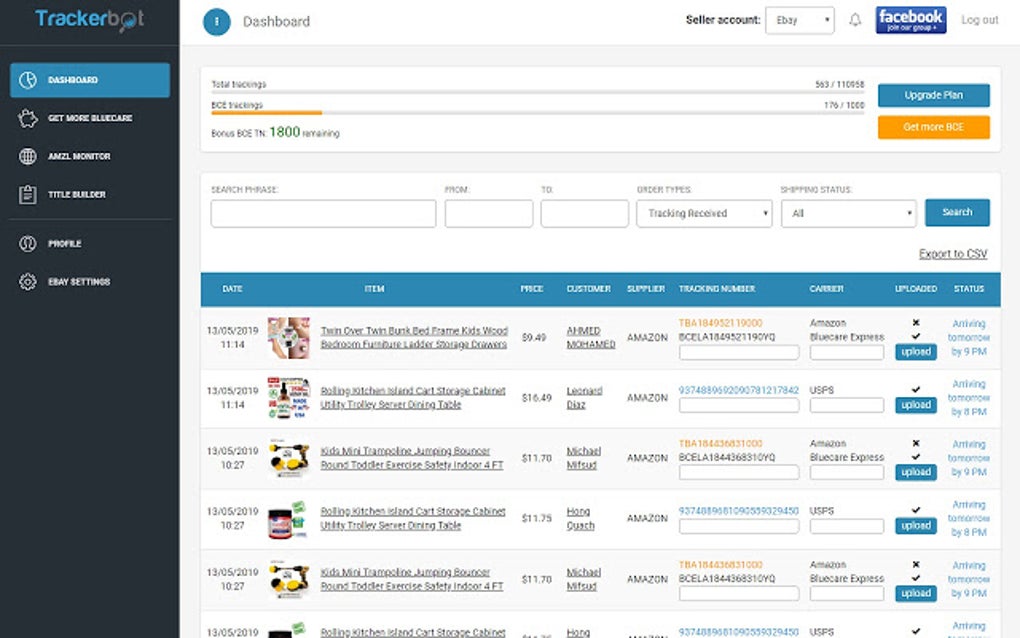Click the BCE trackings progress bar
The image size is (1020, 638).
pos(537,113)
